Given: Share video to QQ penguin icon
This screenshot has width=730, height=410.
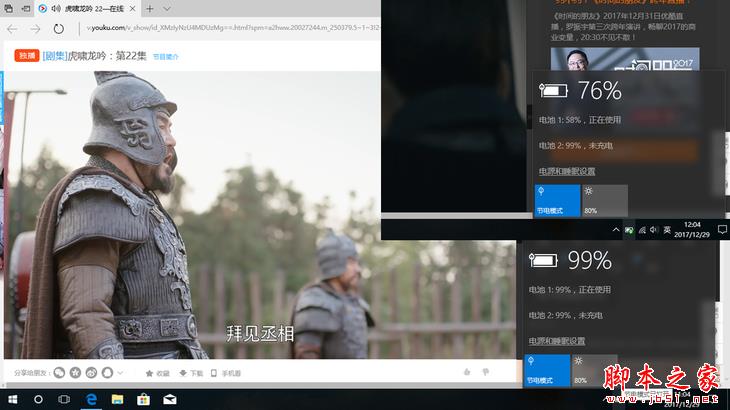Looking at the screenshot, I should [108, 373].
